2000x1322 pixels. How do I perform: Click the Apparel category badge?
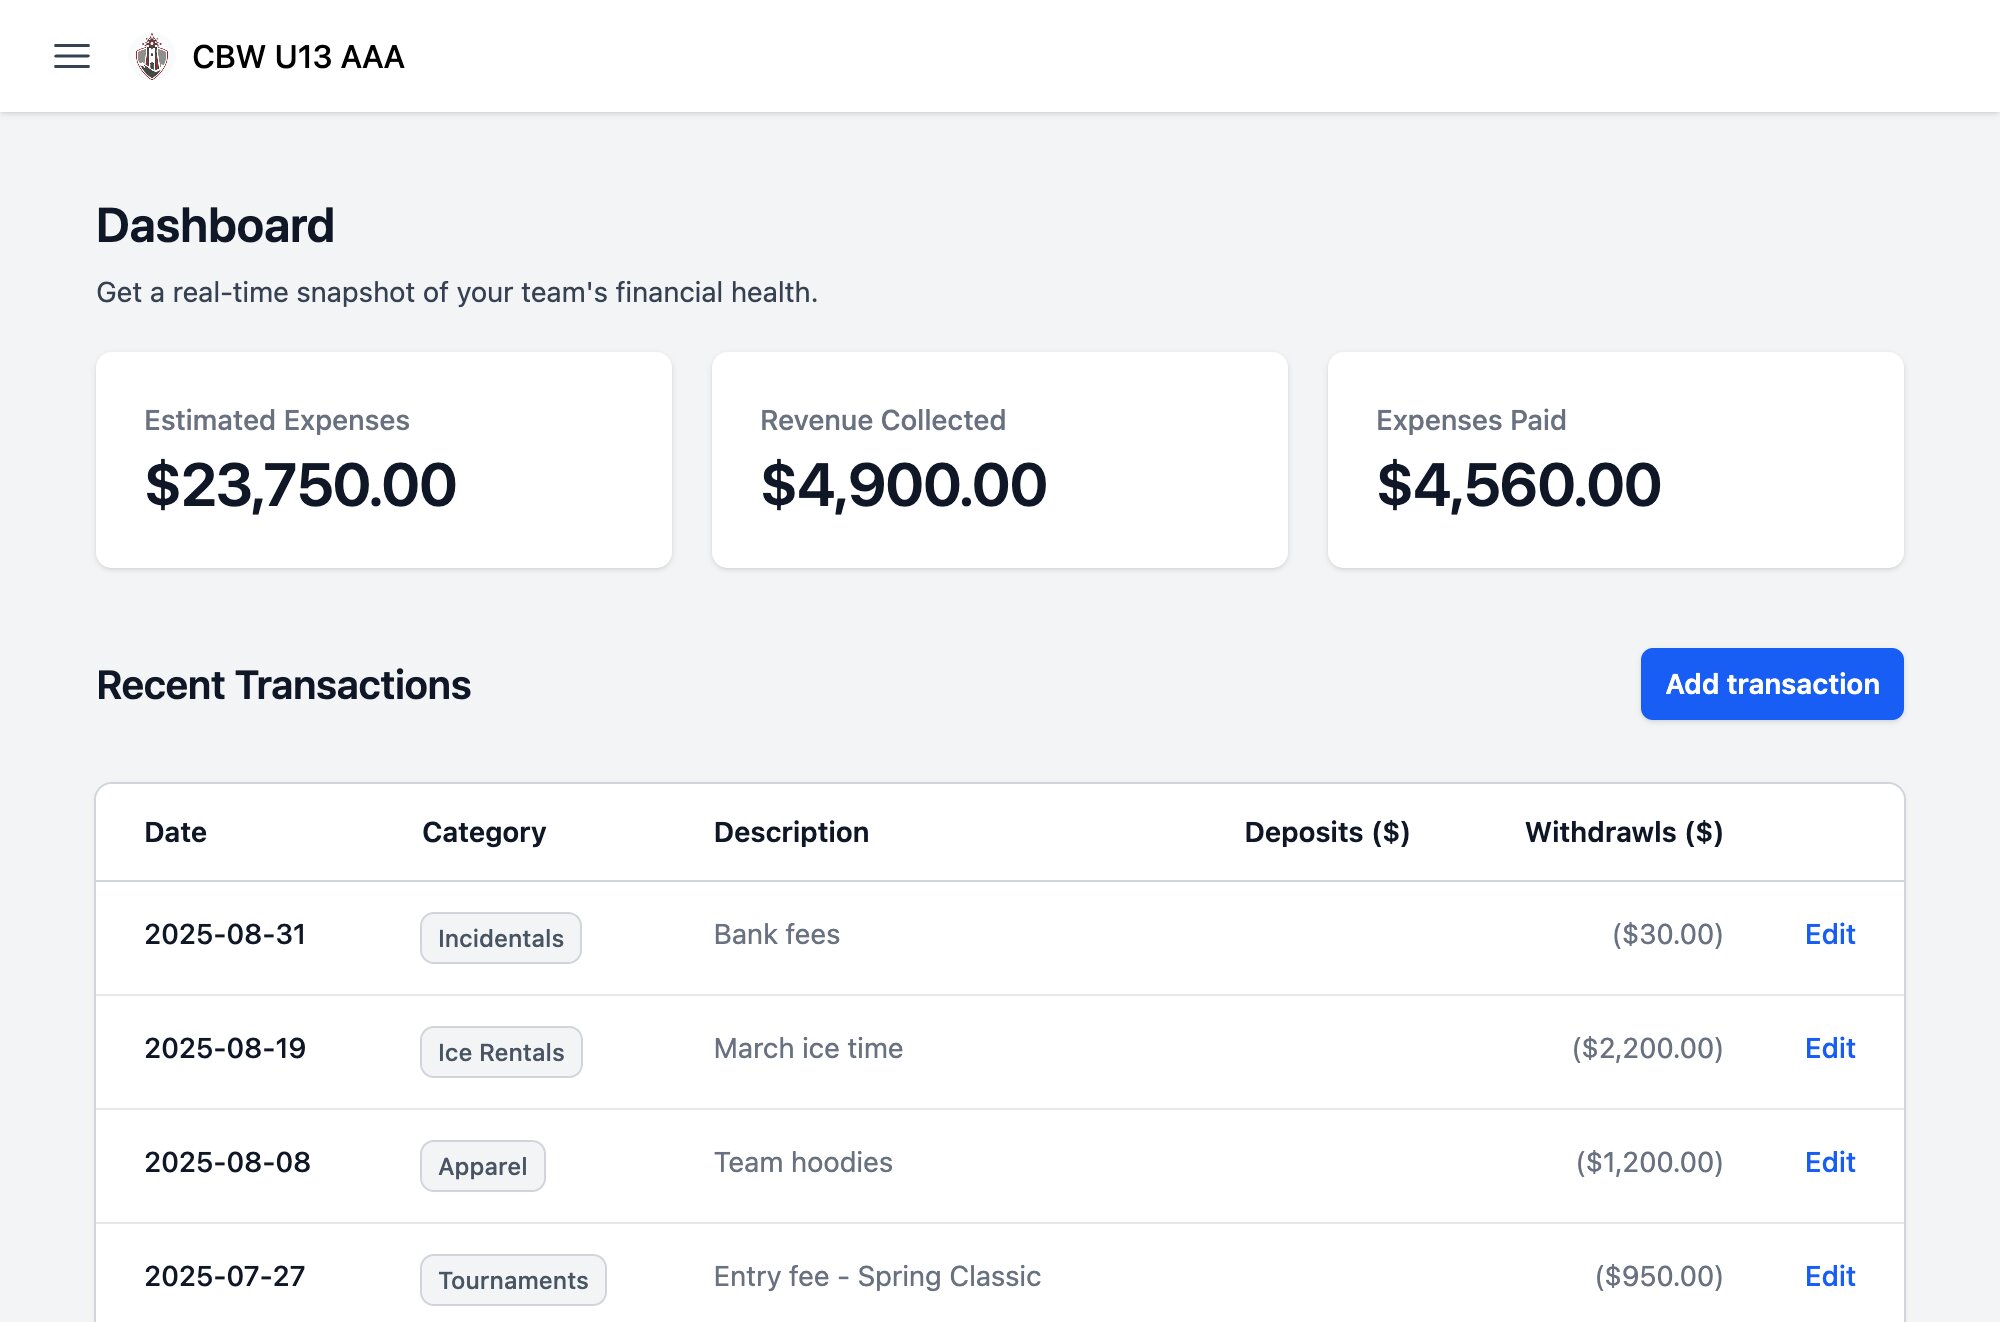click(483, 1166)
